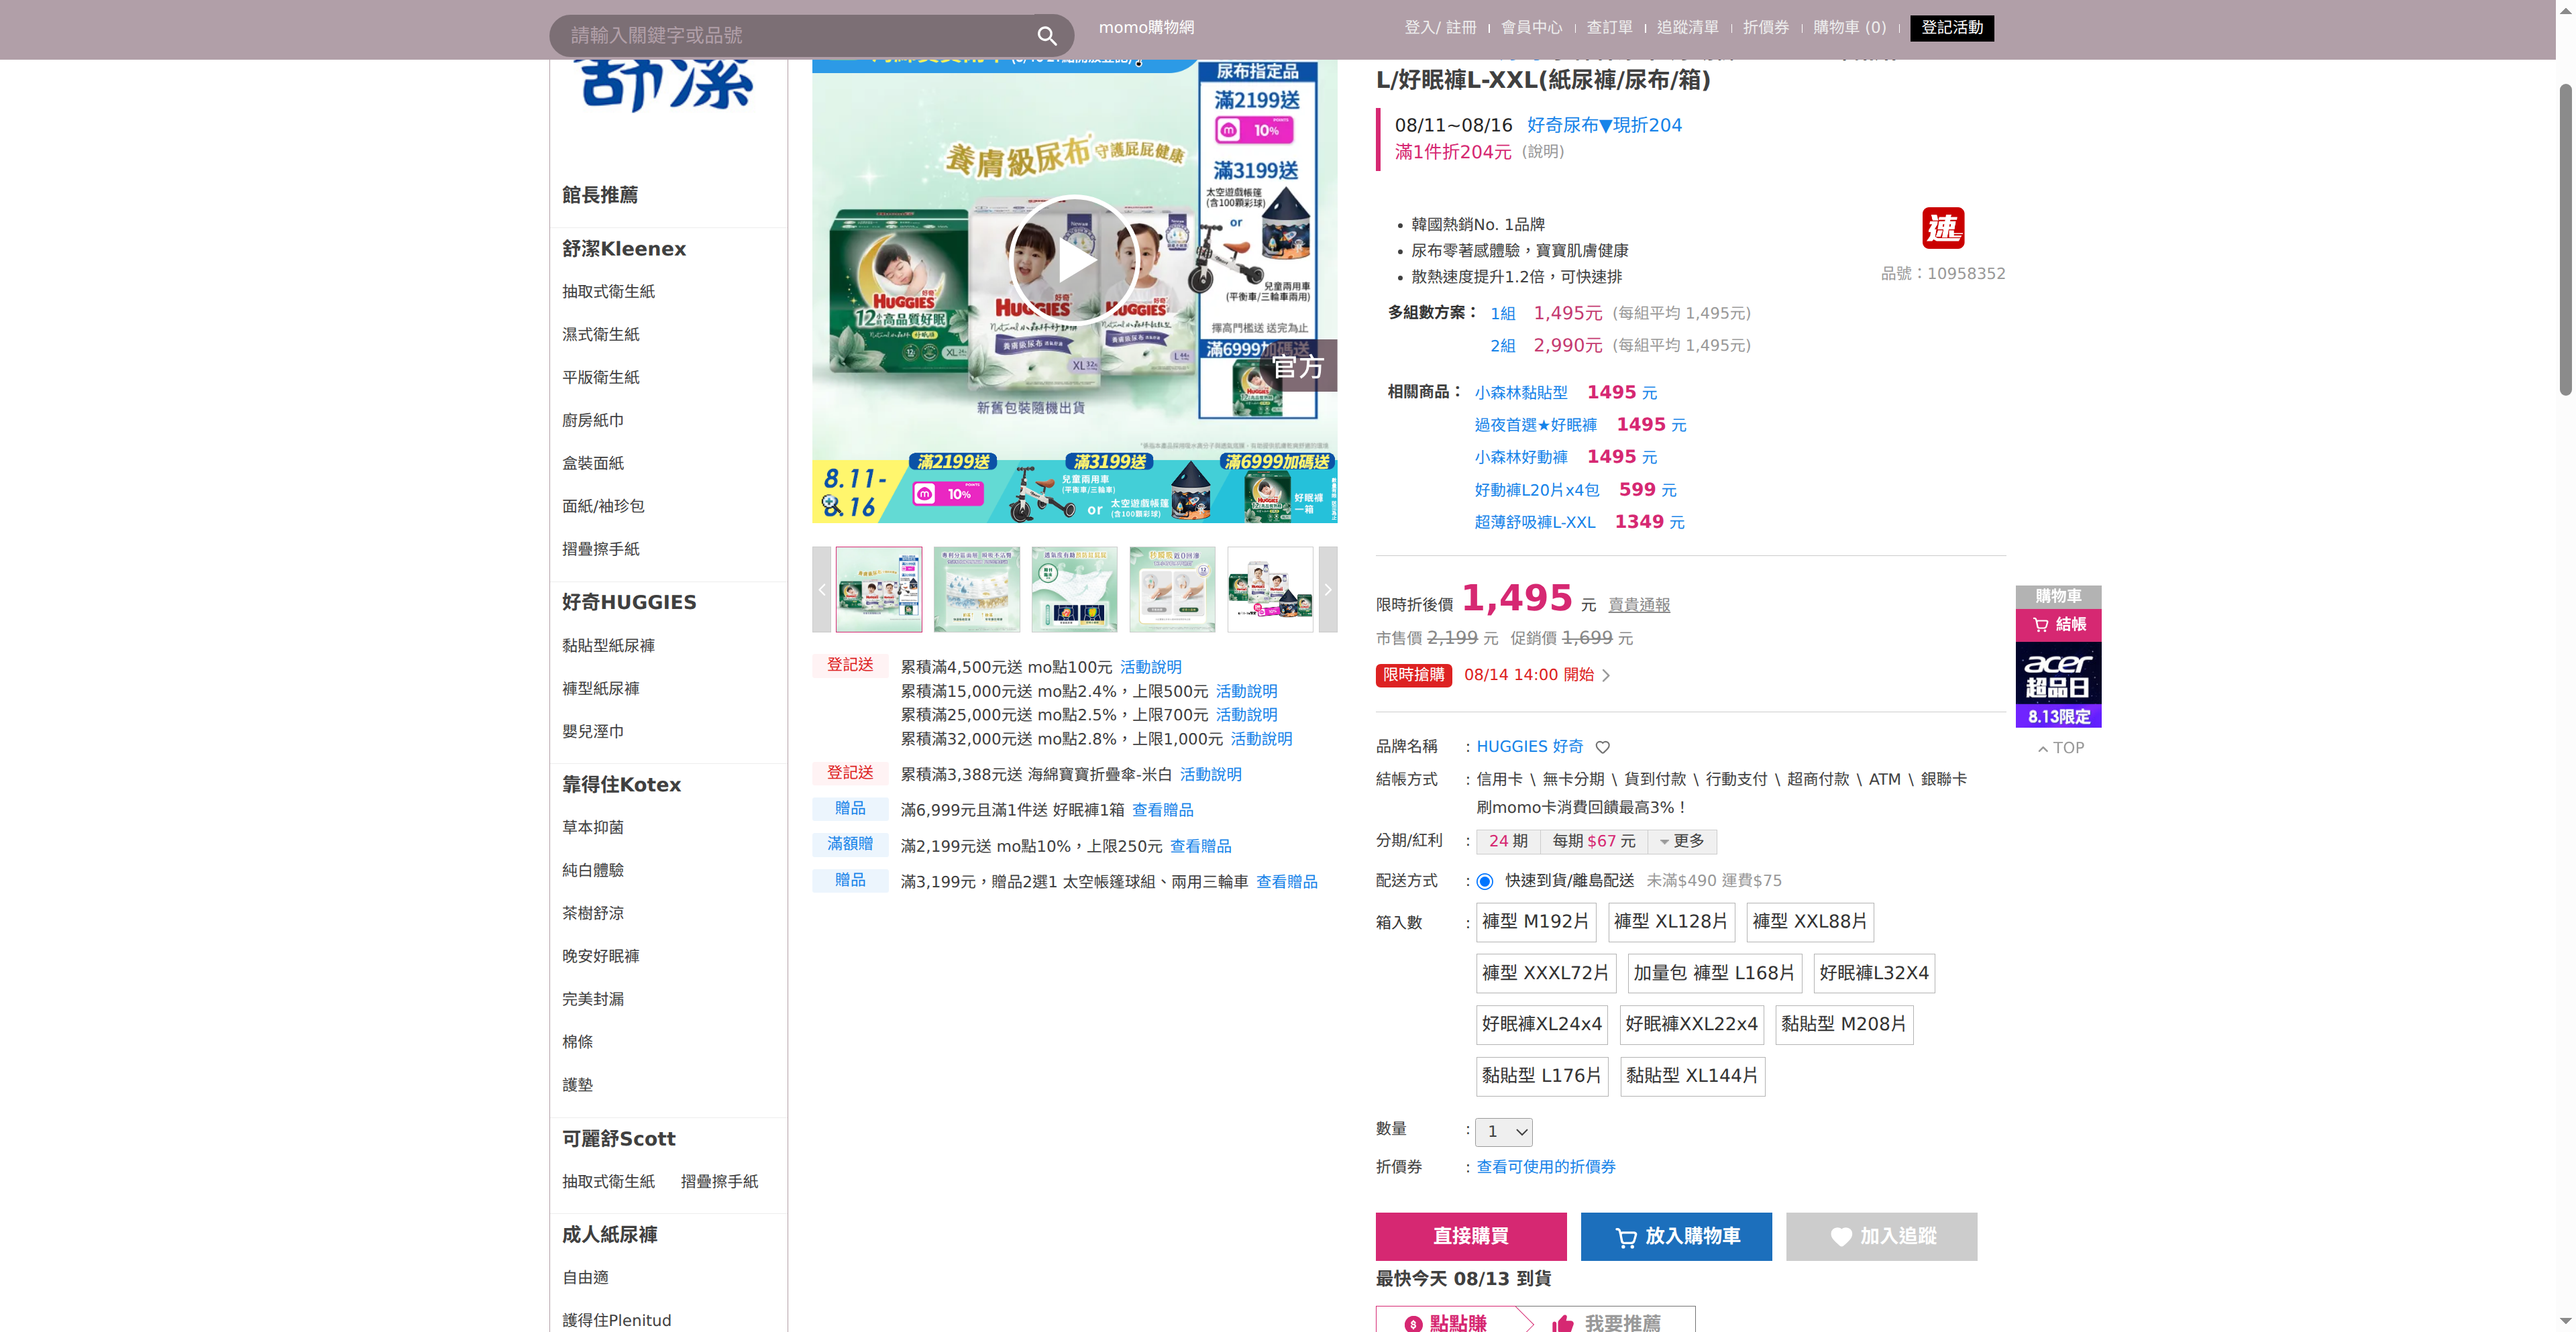Open 嬰兒溼巾 category link
Viewport: 2576px width, 1332px height.
[x=592, y=732]
